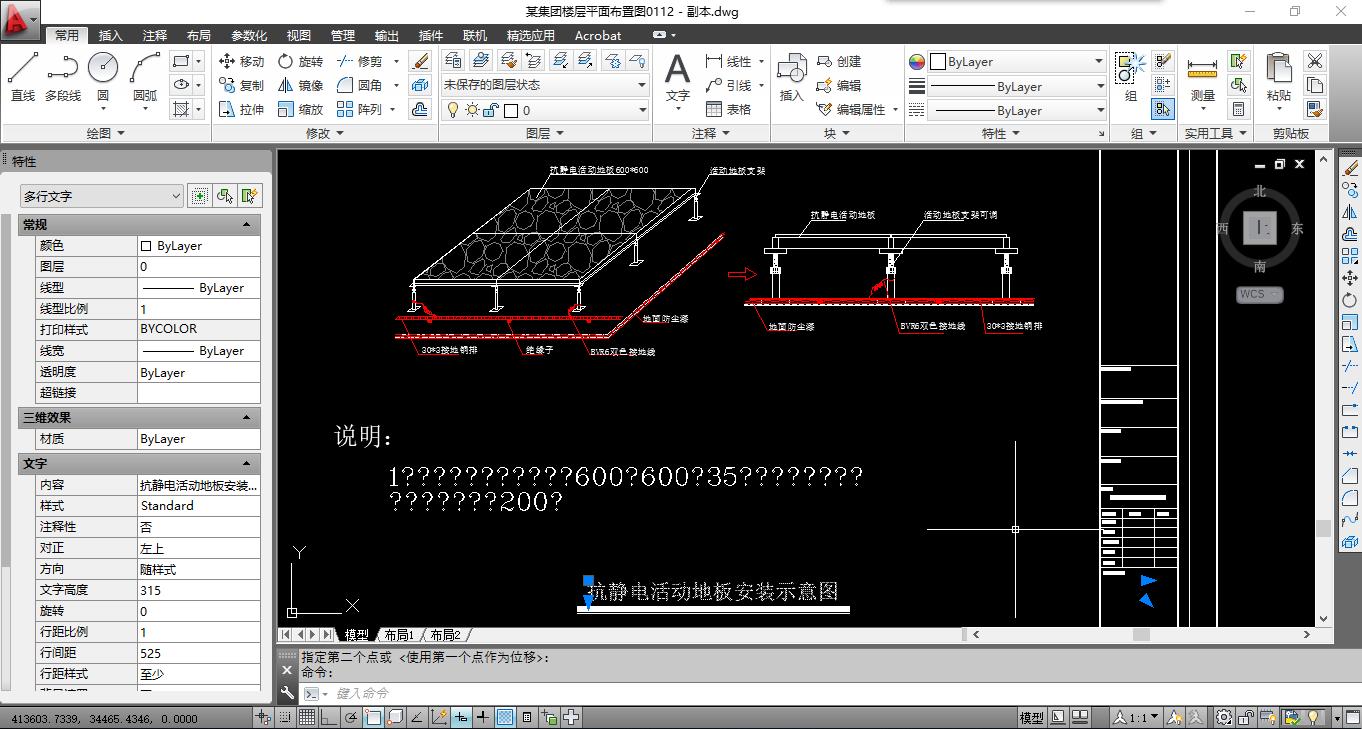Switch to the 插入 ribbon tab

coord(110,35)
